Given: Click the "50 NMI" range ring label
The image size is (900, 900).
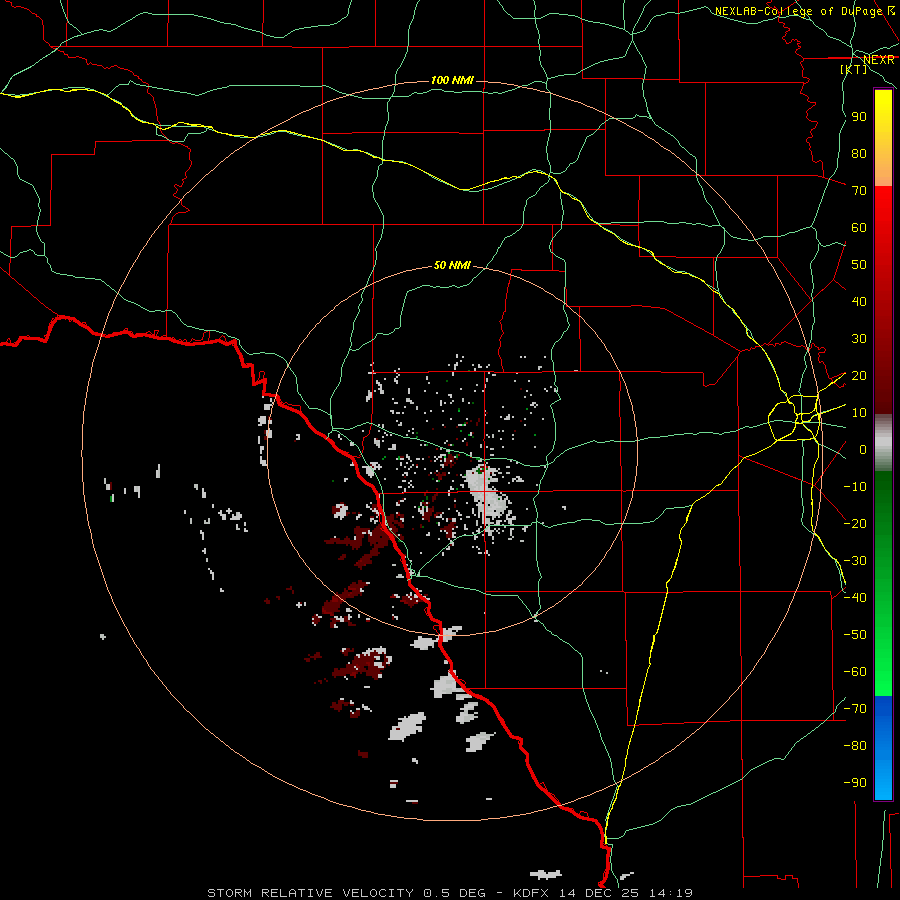Looking at the screenshot, I should pyautogui.click(x=452, y=265).
